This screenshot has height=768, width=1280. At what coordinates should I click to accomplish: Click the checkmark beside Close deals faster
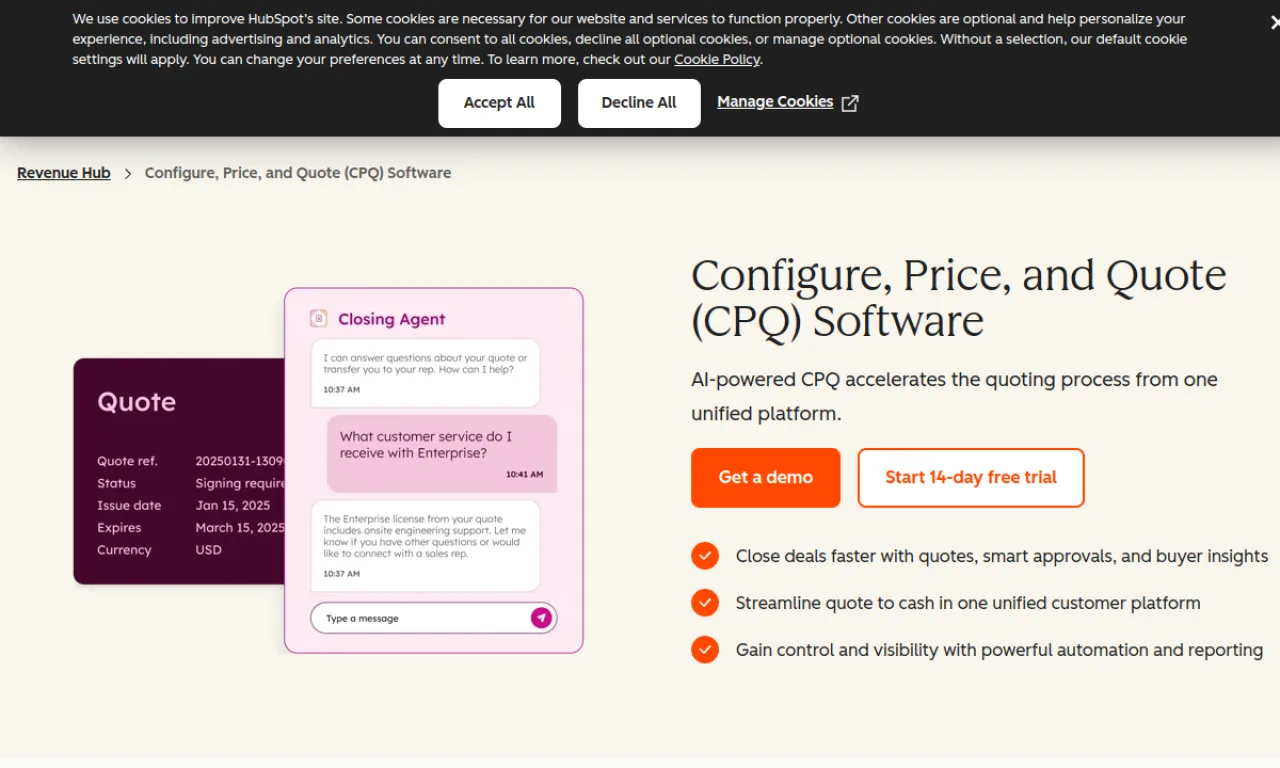pyautogui.click(x=705, y=556)
